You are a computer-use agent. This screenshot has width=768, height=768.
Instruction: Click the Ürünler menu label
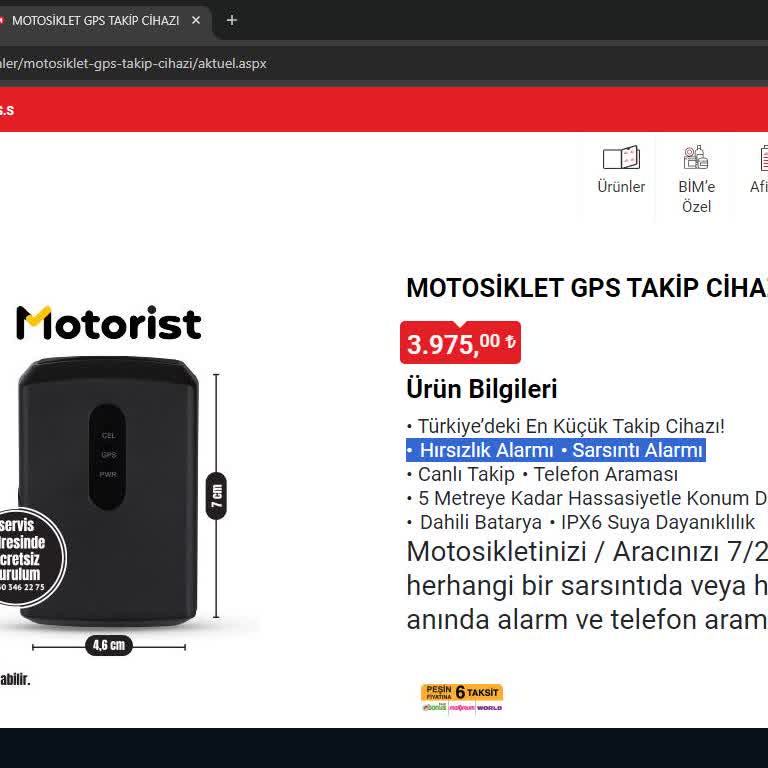click(621, 187)
